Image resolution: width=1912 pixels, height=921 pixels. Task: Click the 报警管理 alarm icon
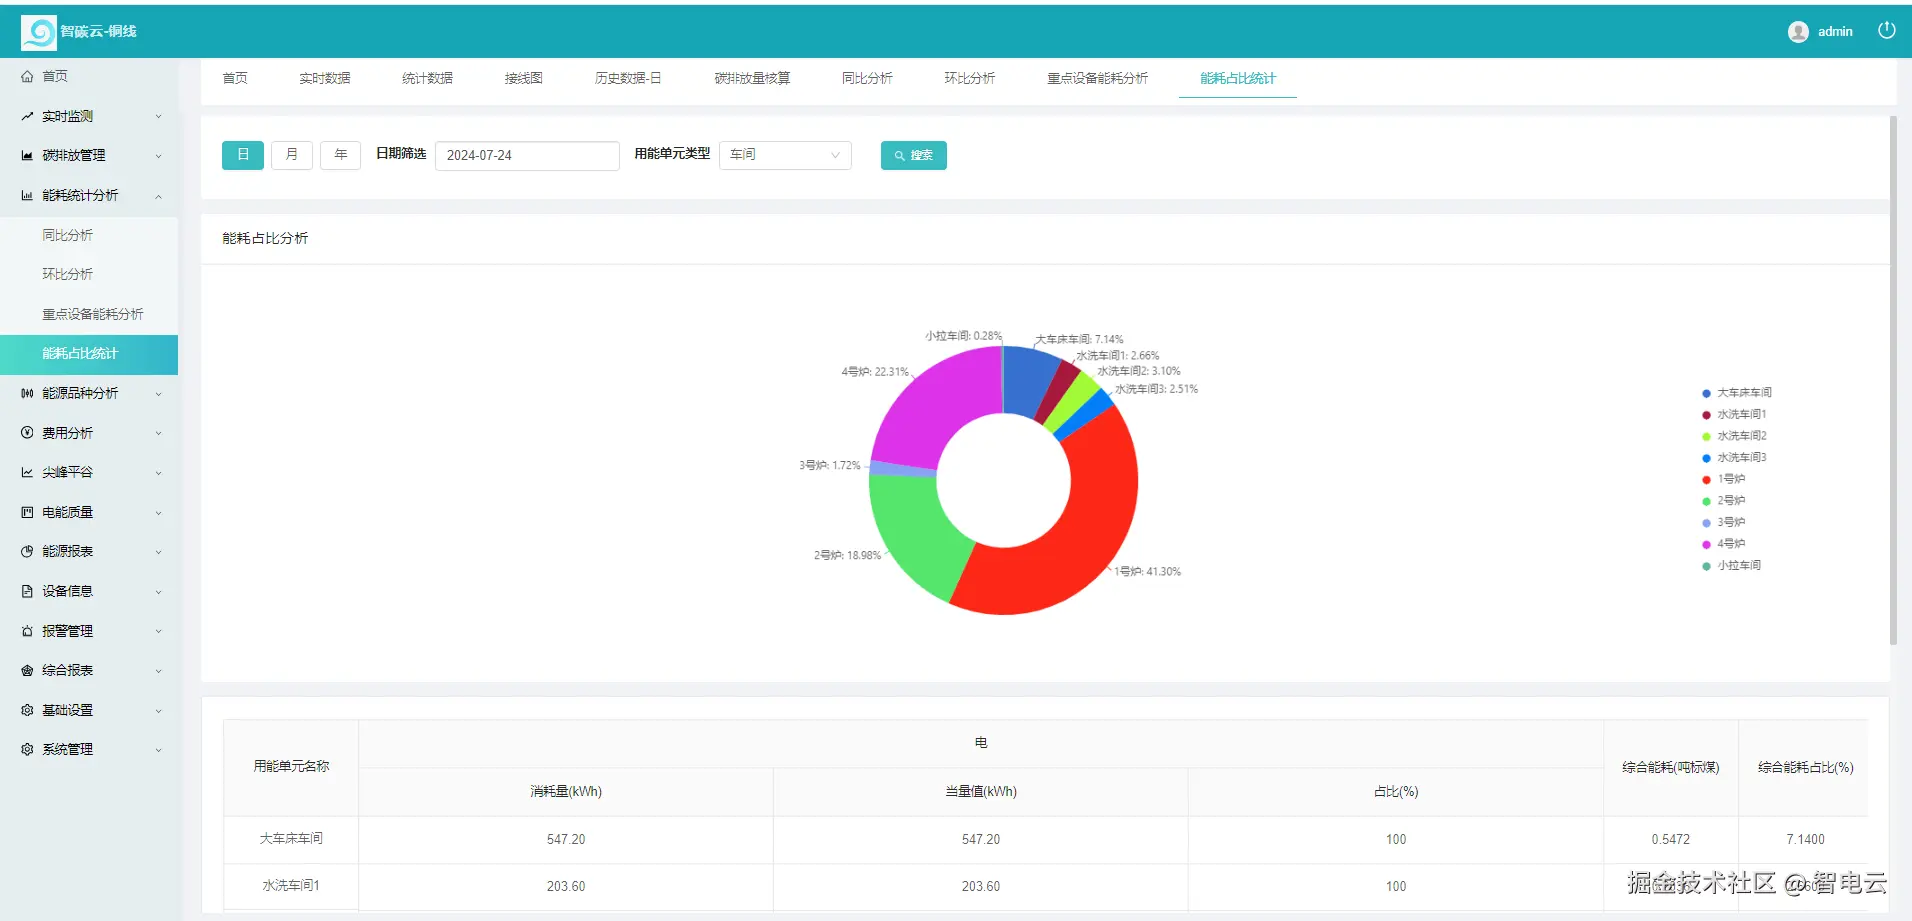click(x=27, y=631)
